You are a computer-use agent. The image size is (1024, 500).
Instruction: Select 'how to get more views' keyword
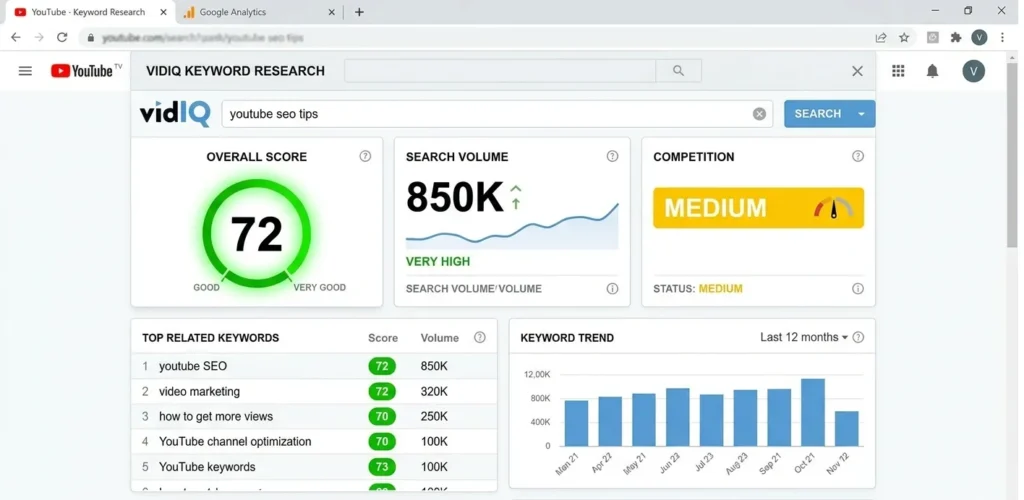coord(313,416)
